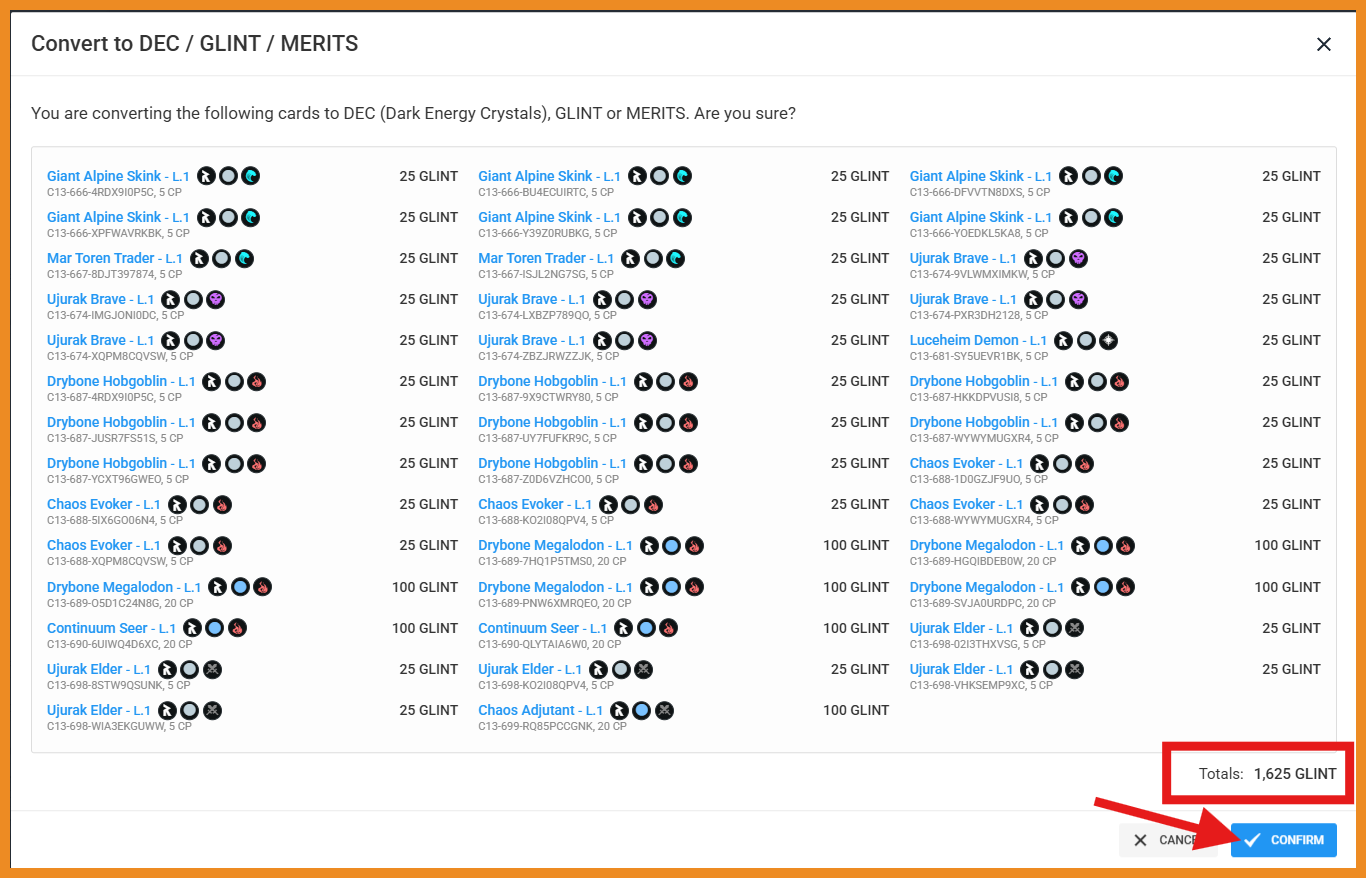The image size is (1366, 878).
Task: Open Ujurak Elder link above C13-698-02I3THXVSG
Action: point(962,628)
